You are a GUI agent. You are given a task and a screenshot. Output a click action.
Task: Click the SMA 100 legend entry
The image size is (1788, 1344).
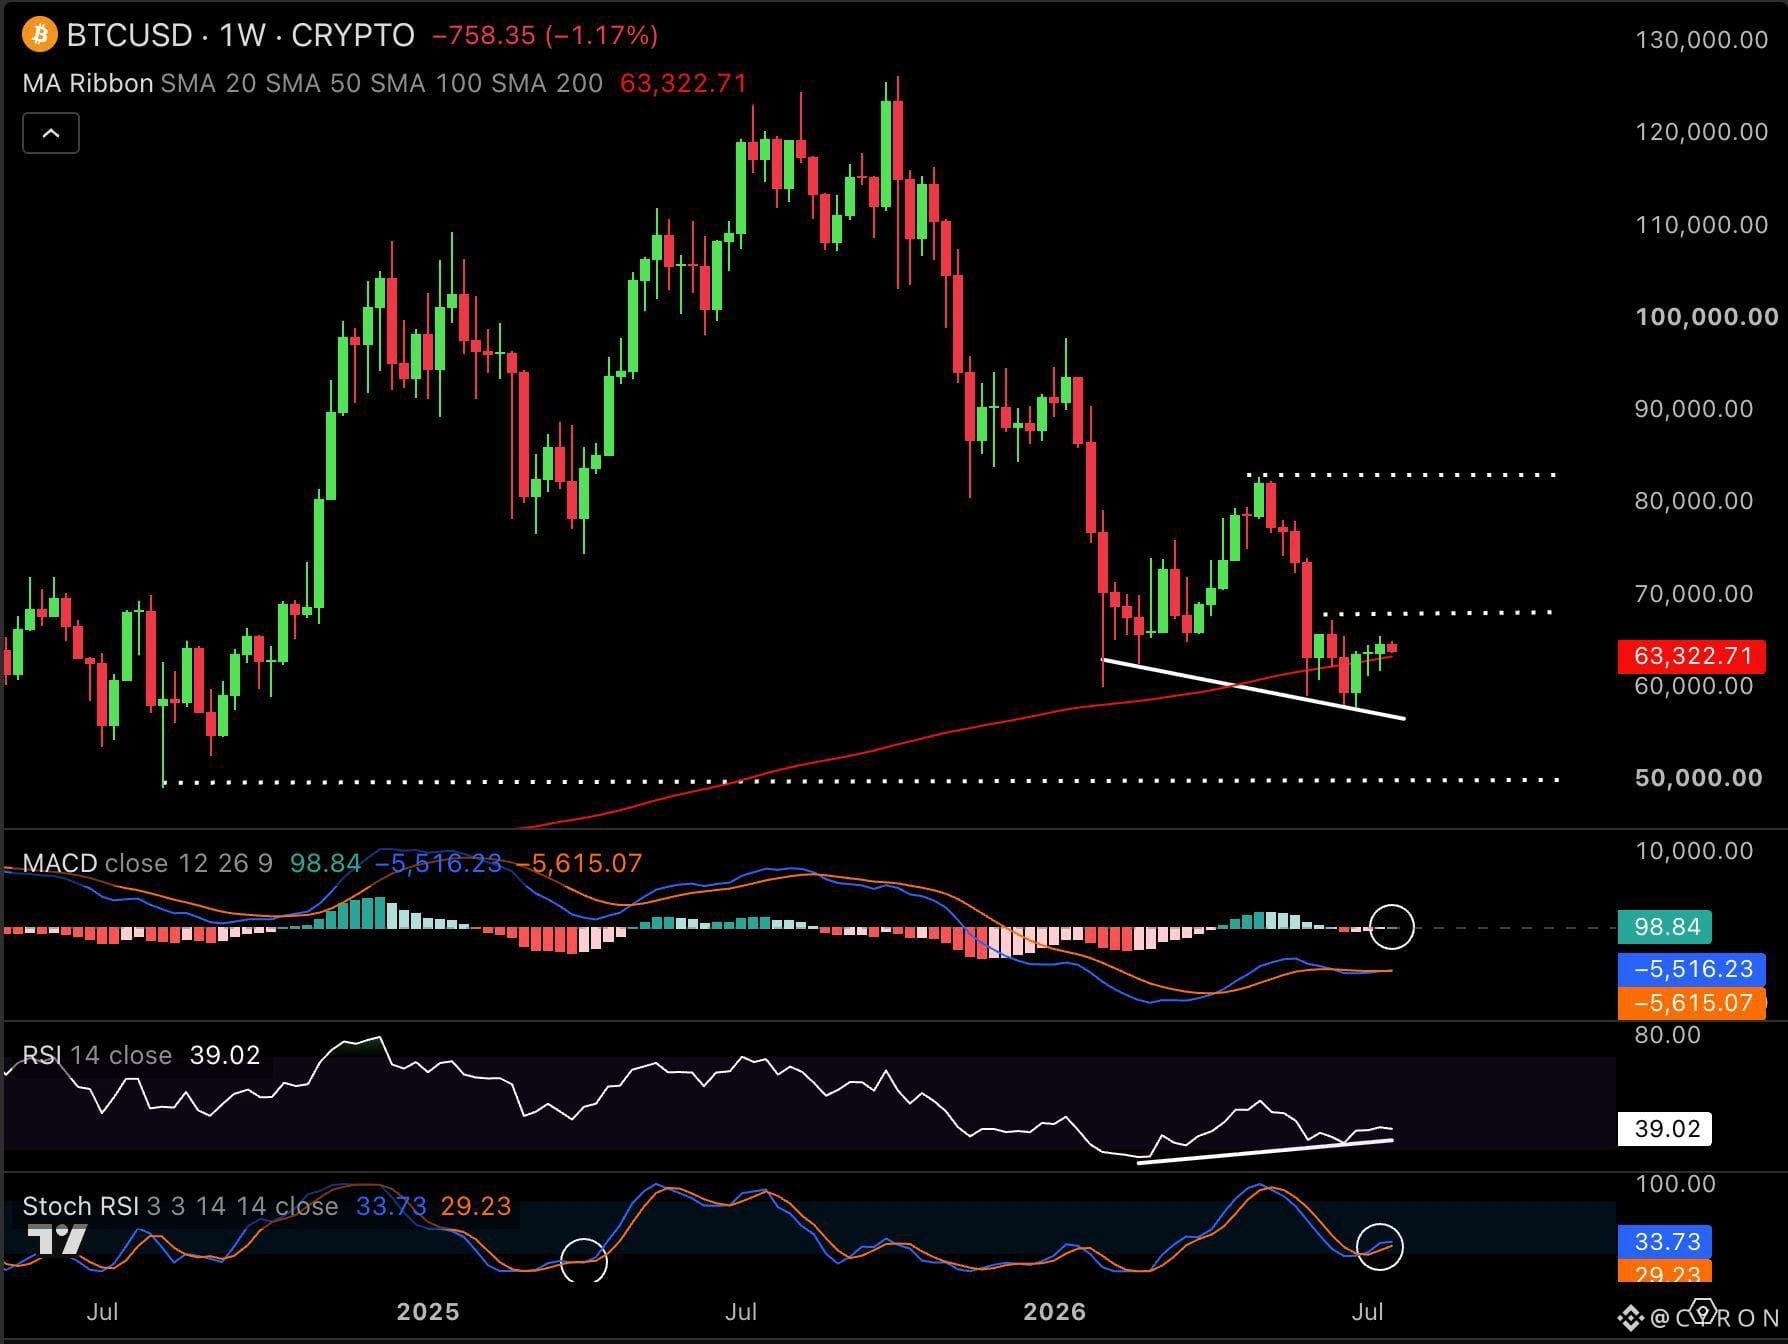tap(426, 83)
